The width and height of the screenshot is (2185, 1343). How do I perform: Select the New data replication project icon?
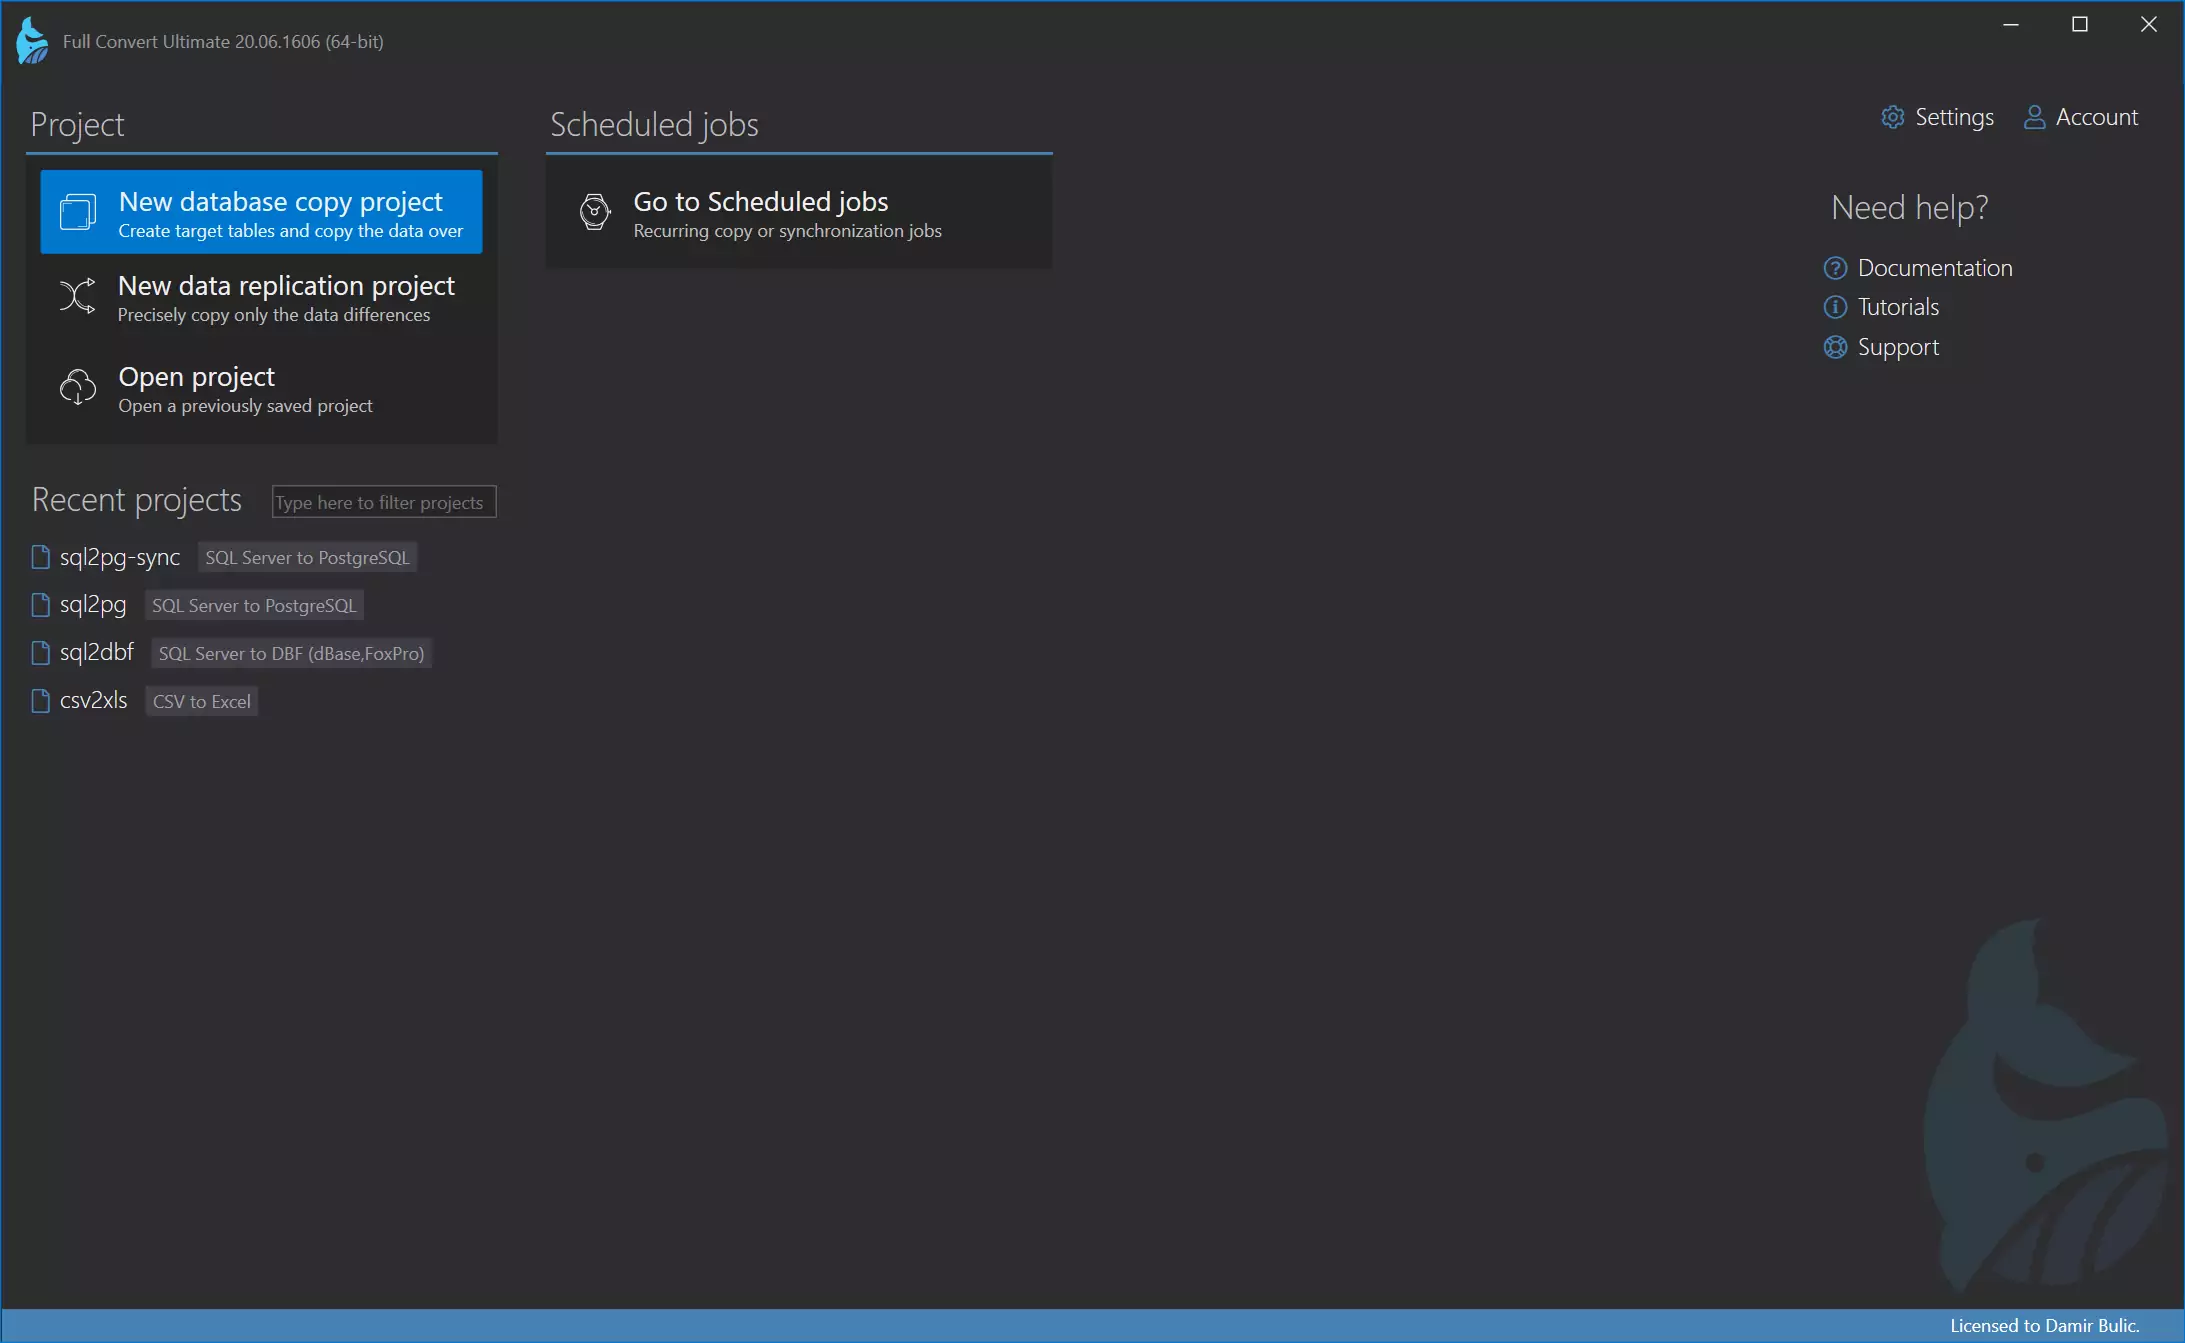click(75, 296)
